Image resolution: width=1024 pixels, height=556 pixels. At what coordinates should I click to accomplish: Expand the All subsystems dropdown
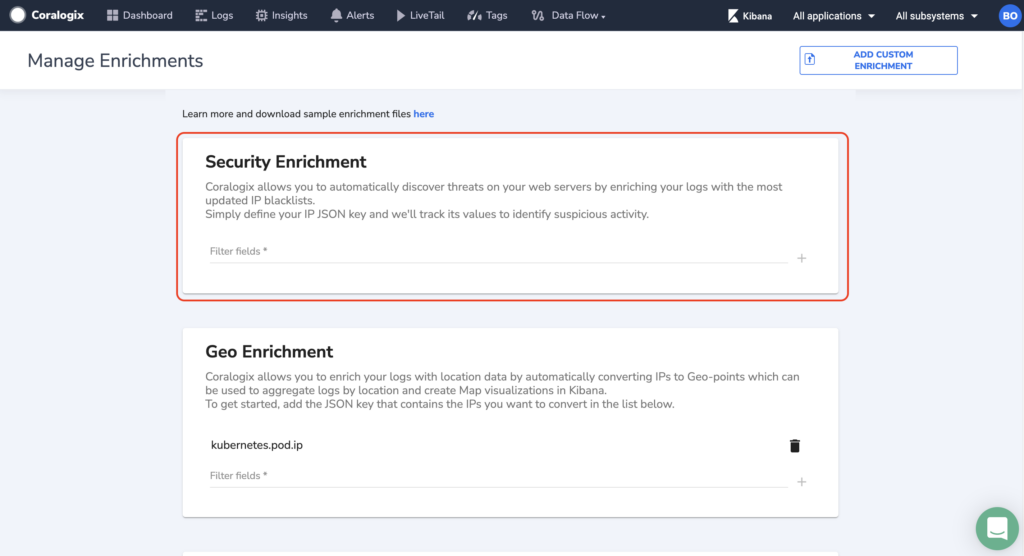936,16
